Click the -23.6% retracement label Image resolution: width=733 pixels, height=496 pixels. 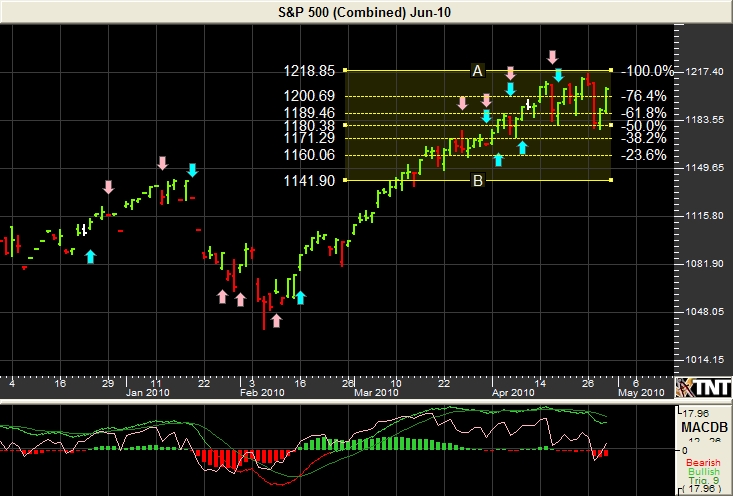click(643, 155)
